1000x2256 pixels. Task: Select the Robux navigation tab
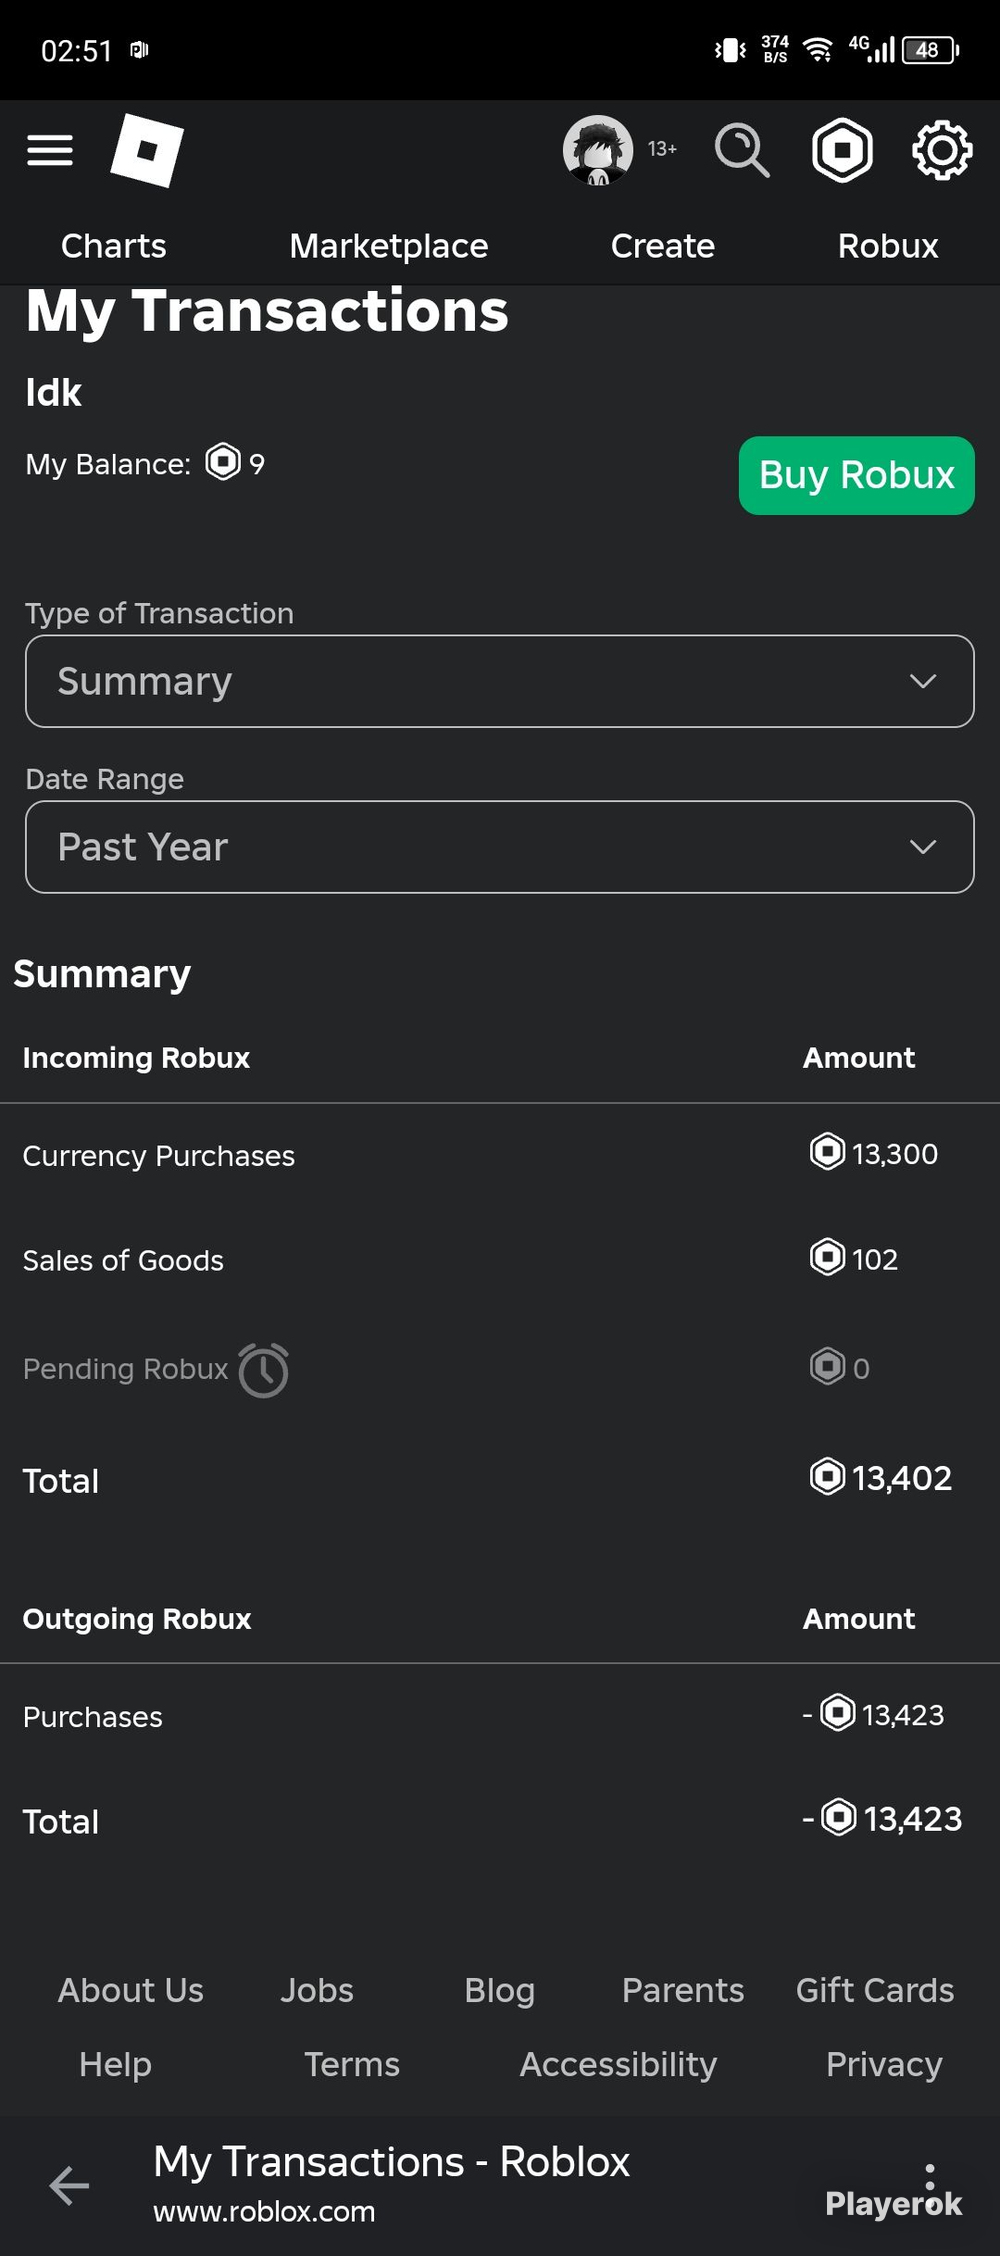pos(888,246)
